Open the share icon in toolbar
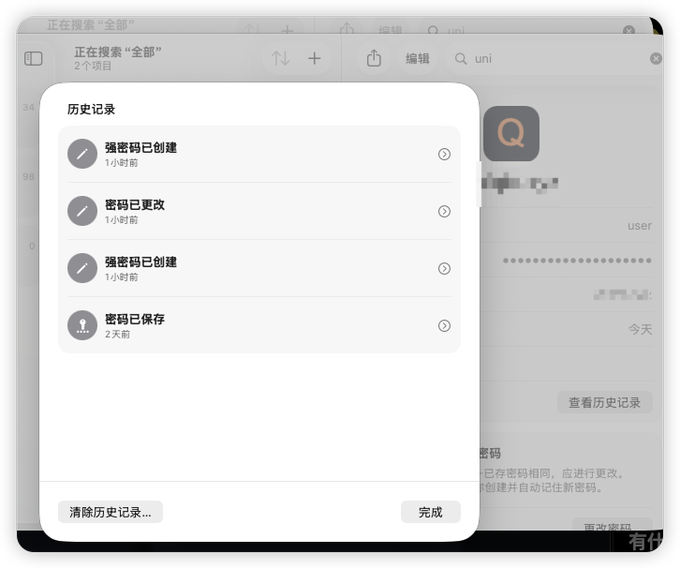This screenshot has width=680, height=569. (x=374, y=58)
